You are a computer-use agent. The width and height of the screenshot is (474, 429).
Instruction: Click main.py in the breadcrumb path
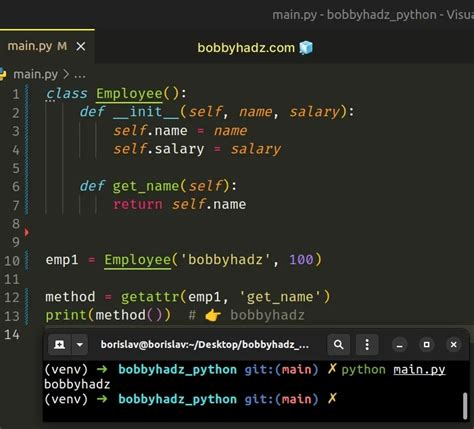(x=35, y=74)
